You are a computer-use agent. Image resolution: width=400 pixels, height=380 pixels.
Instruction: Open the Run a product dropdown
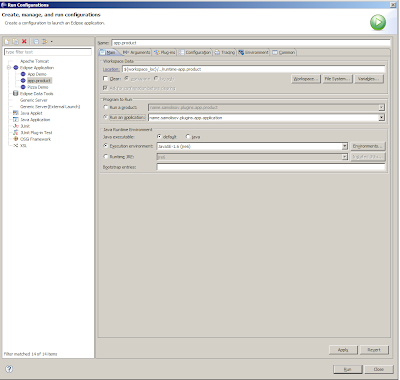pos(381,107)
